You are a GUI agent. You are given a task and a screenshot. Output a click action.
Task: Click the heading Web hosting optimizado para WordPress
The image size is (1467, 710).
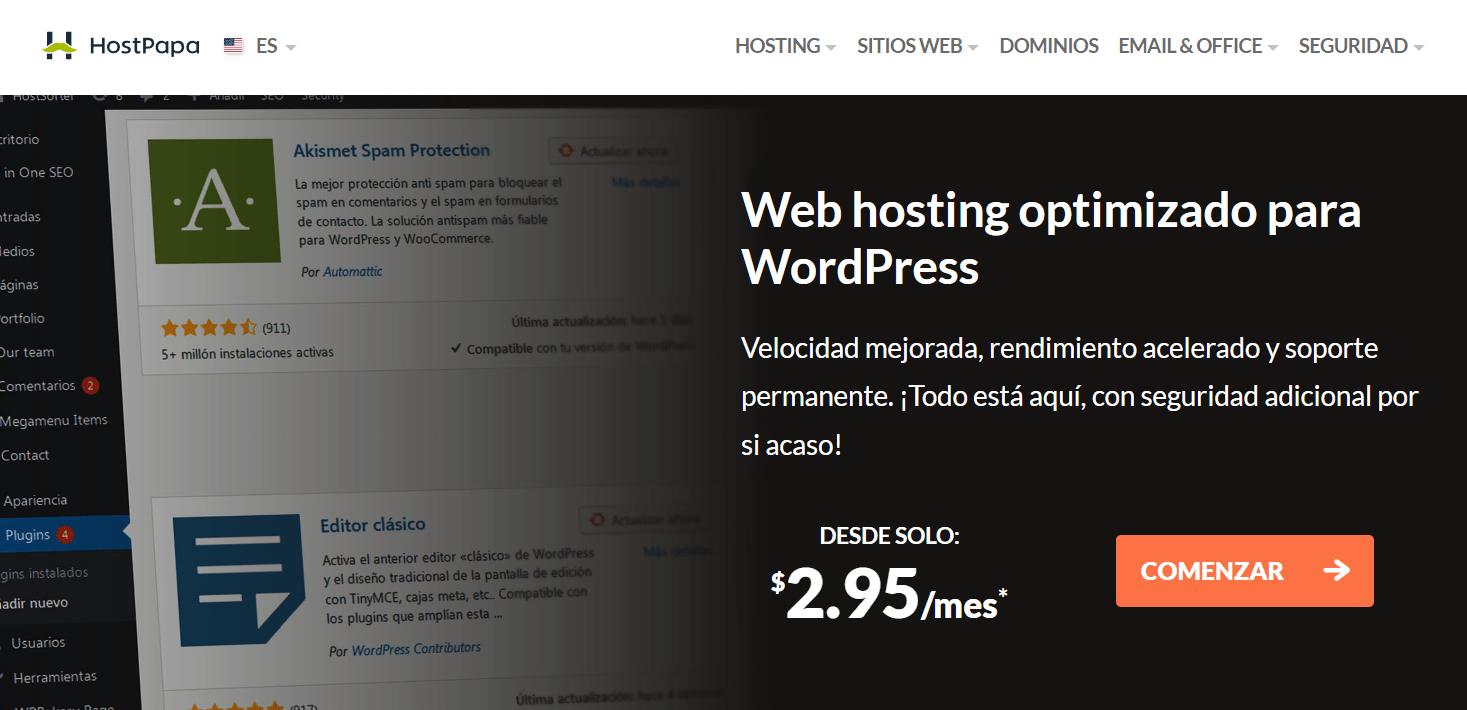1051,238
